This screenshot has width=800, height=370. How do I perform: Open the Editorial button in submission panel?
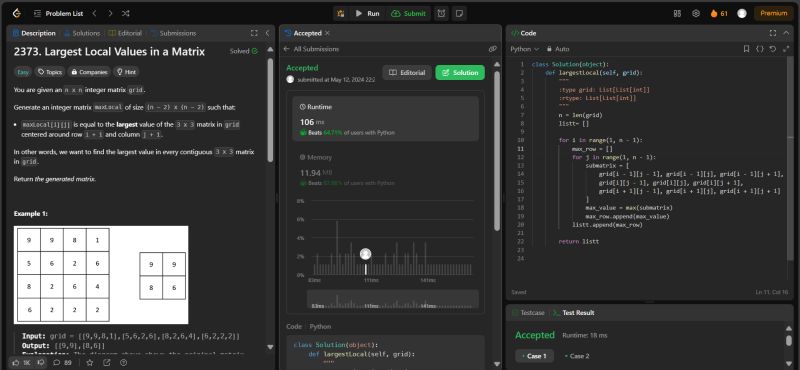407,72
